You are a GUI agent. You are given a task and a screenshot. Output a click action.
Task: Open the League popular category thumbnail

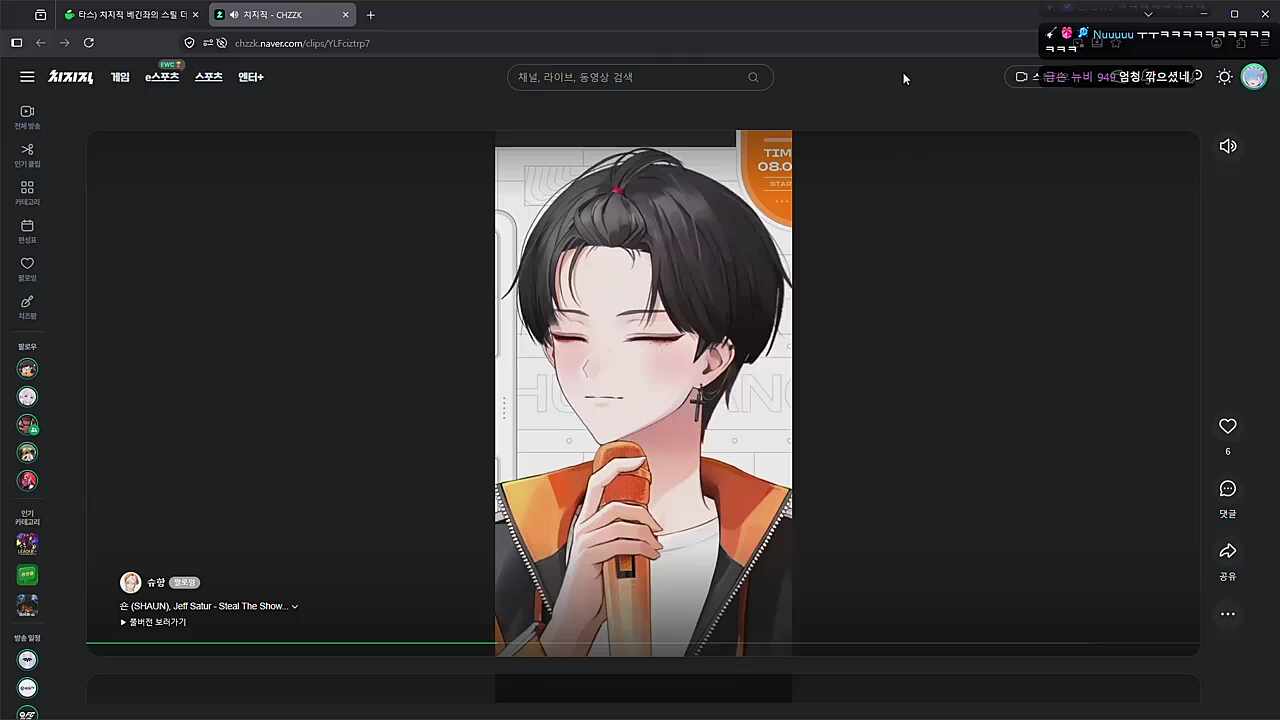point(27,545)
